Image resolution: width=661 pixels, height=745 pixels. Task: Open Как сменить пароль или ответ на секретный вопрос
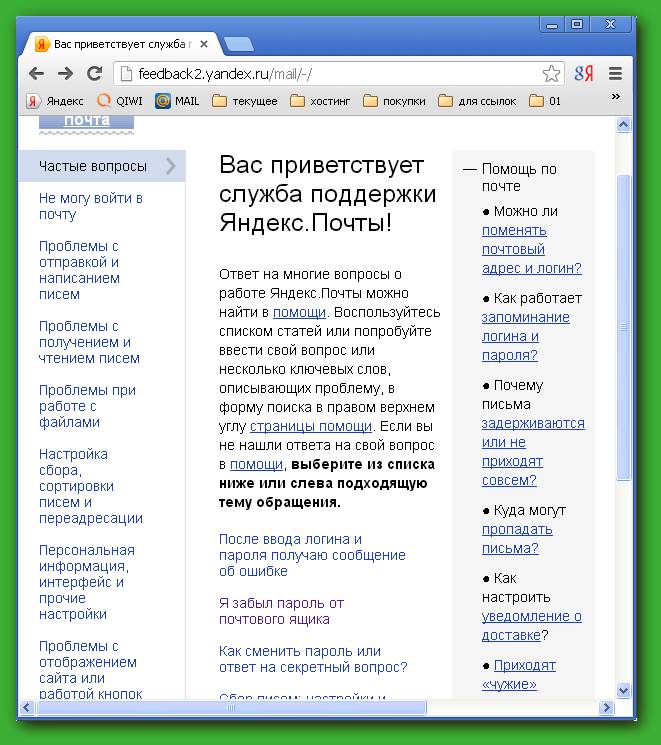(313, 659)
